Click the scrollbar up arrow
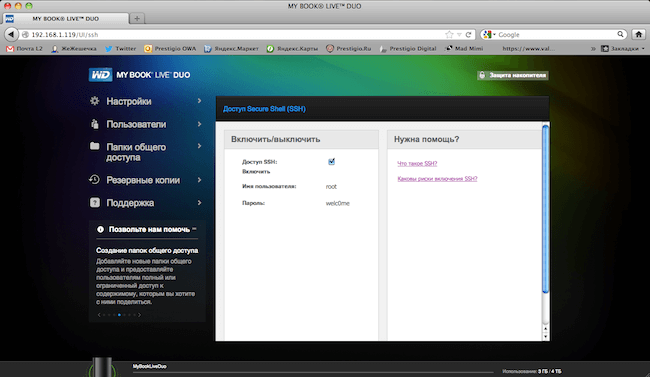 click(546, 329)
